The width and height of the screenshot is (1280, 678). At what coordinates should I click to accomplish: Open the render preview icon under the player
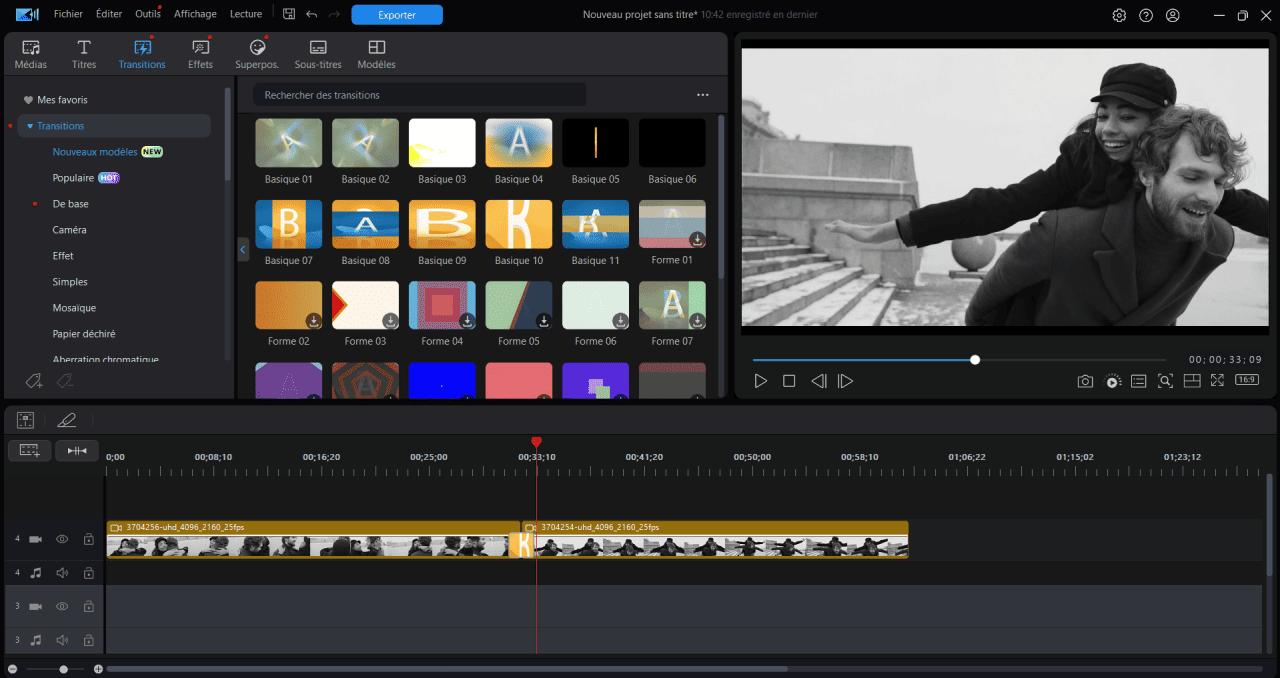pyautogui.click(x=1112, y=381)
